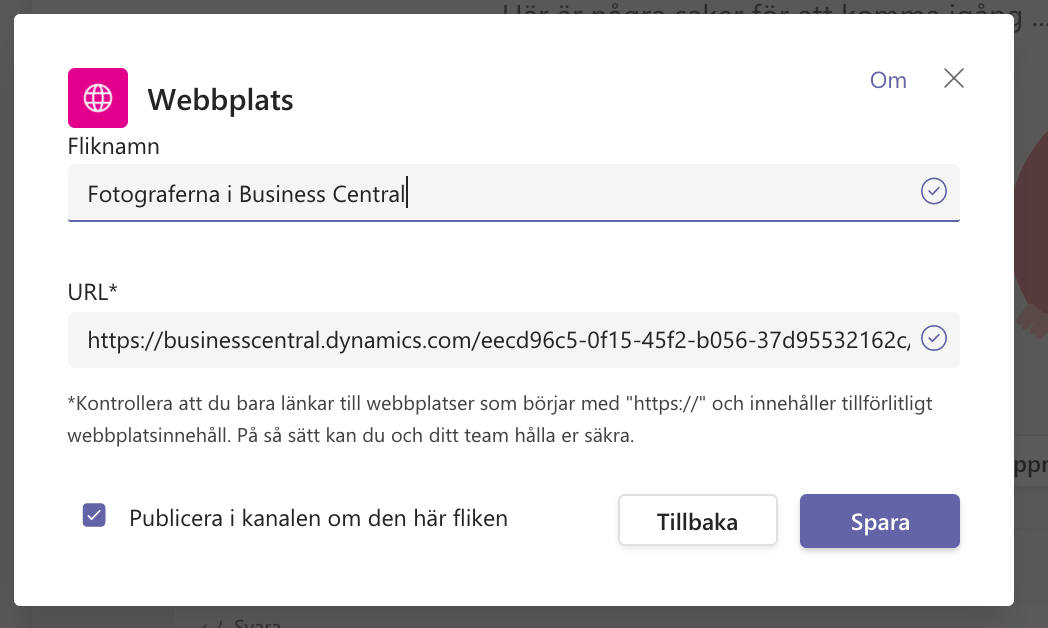Uncheck Publicera i kanalen om den här fliken
Screen dimensions: 1048x628
point(94,516)
